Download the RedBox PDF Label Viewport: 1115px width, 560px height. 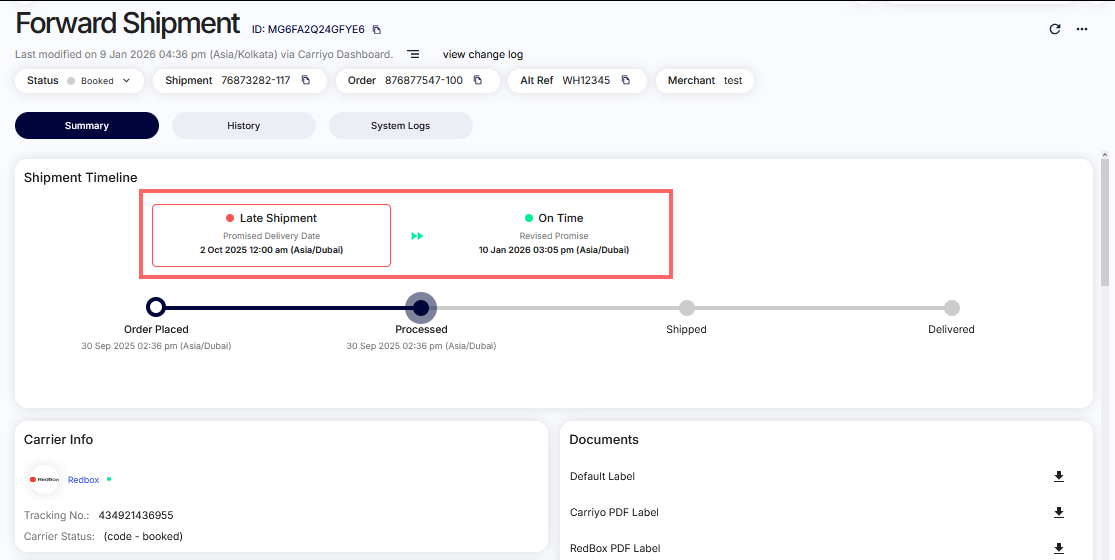point(1059,548)
